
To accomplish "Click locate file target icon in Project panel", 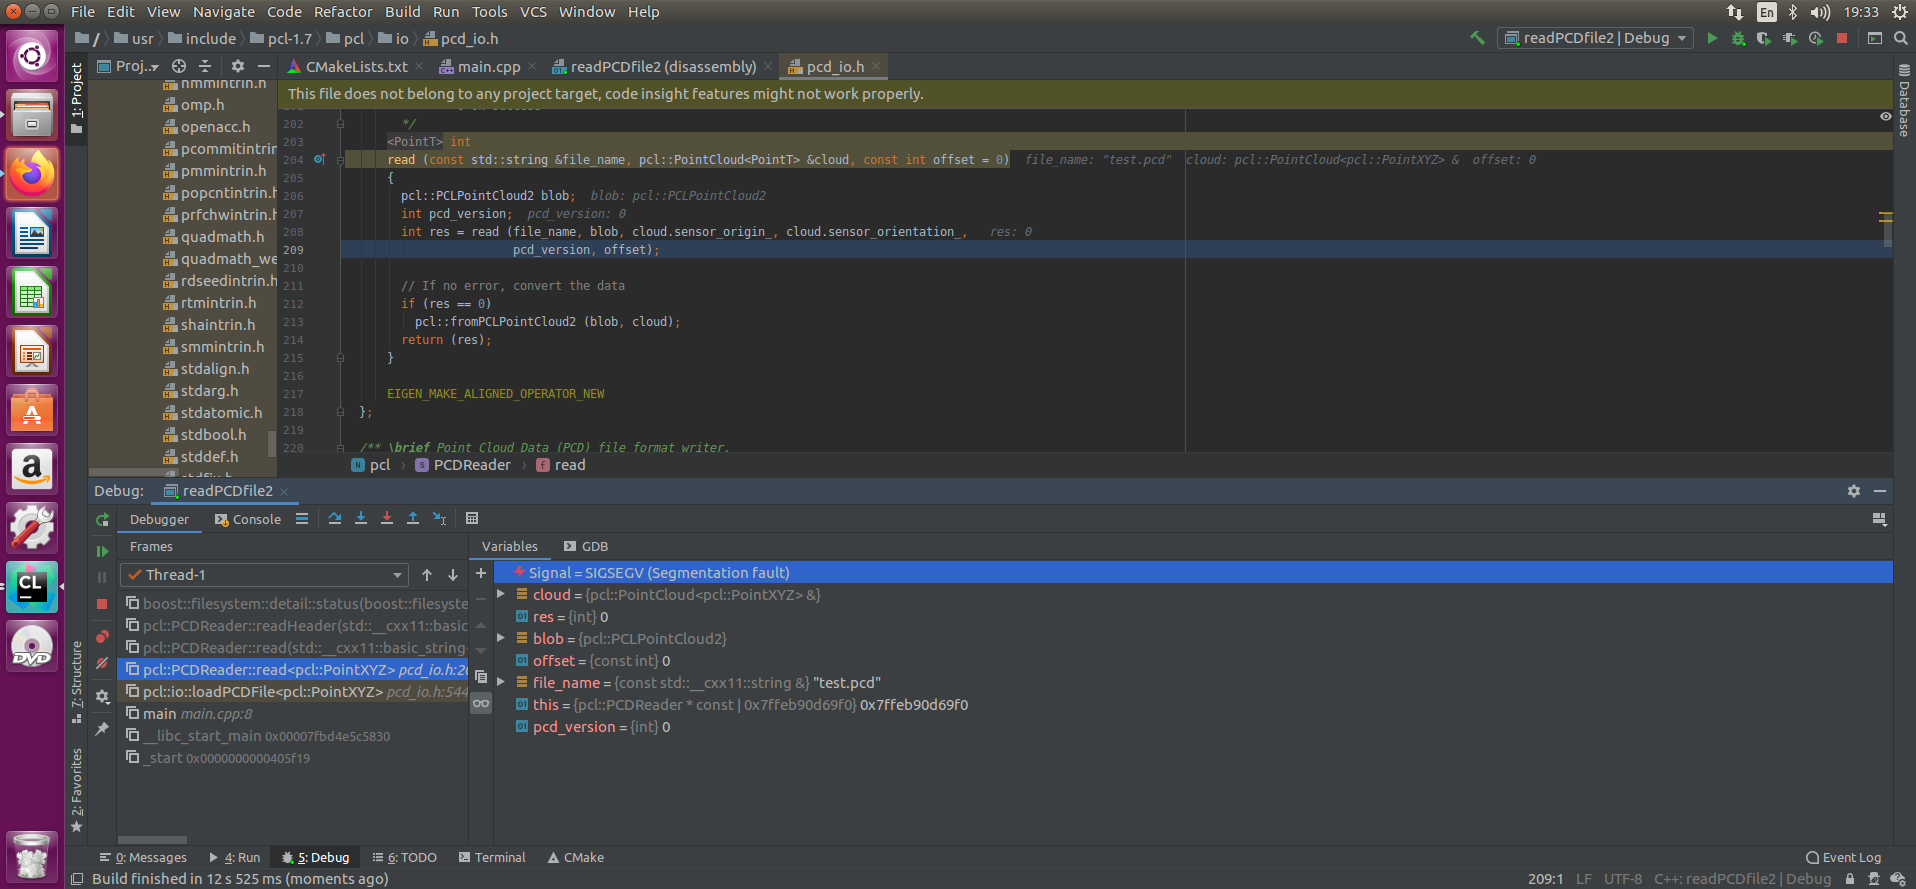I will [x=179, y=66].
